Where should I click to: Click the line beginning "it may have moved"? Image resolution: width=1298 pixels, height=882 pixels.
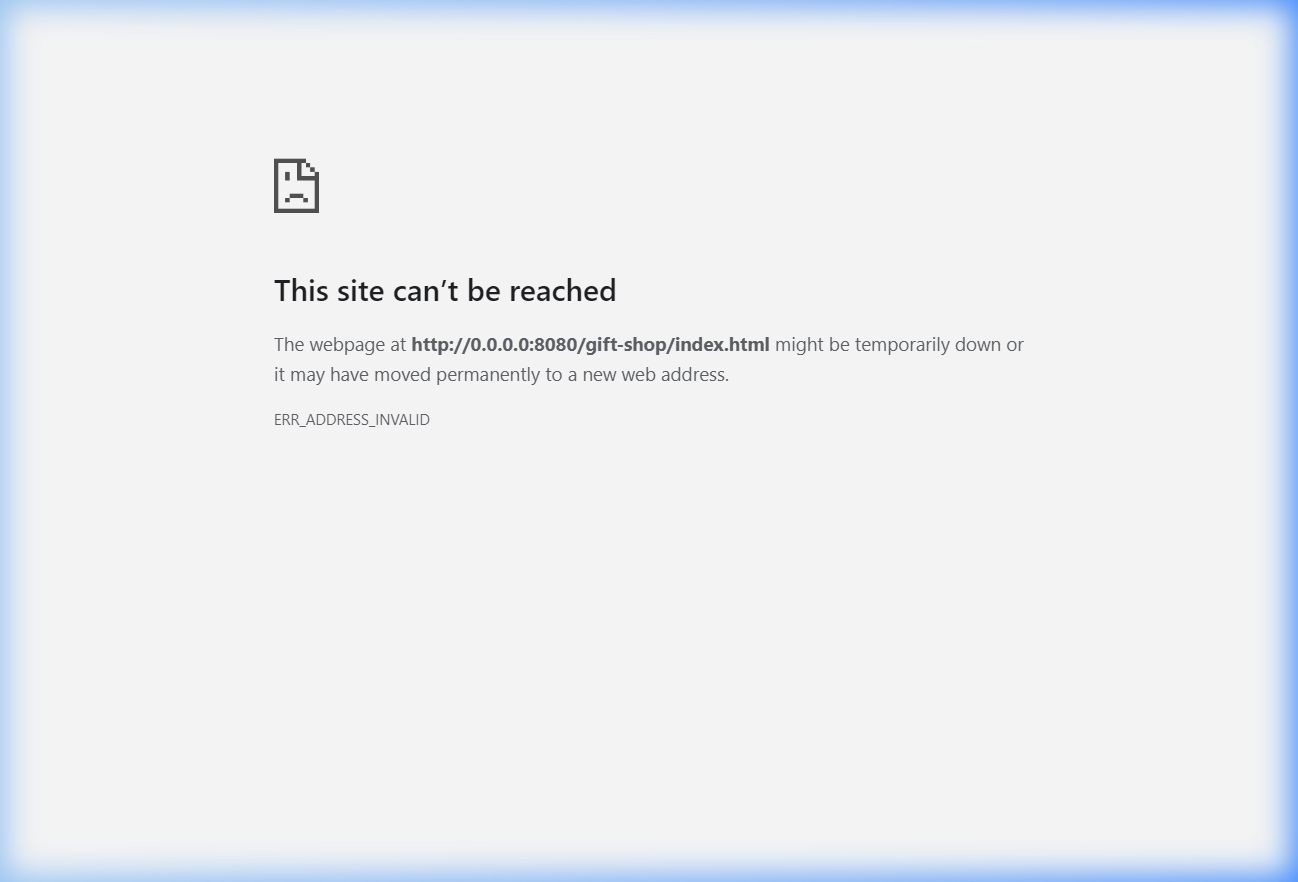click(501, 375)
